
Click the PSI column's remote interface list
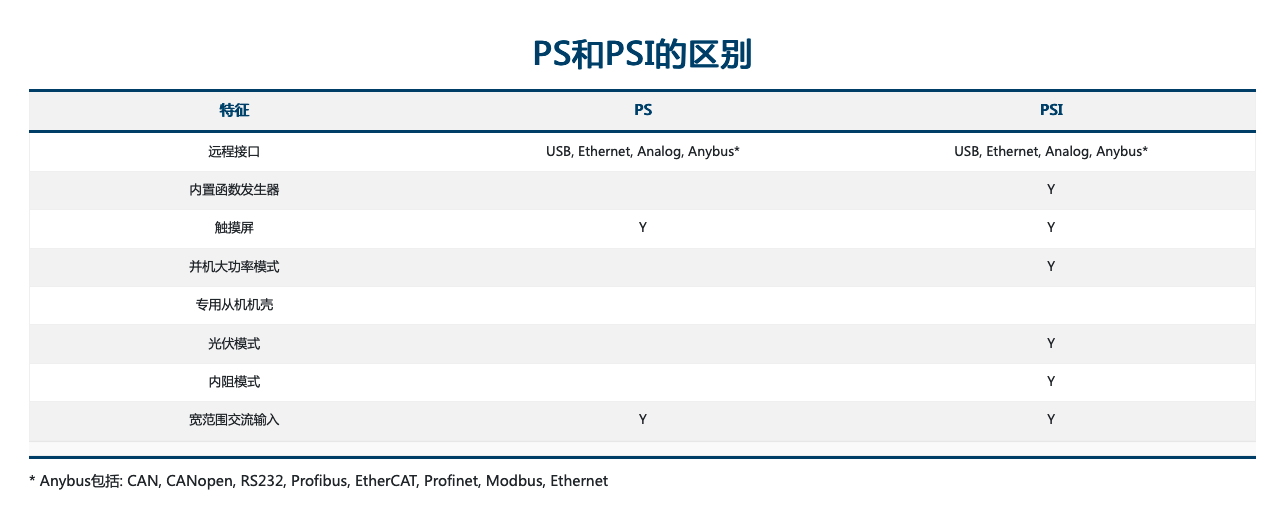1051,152
